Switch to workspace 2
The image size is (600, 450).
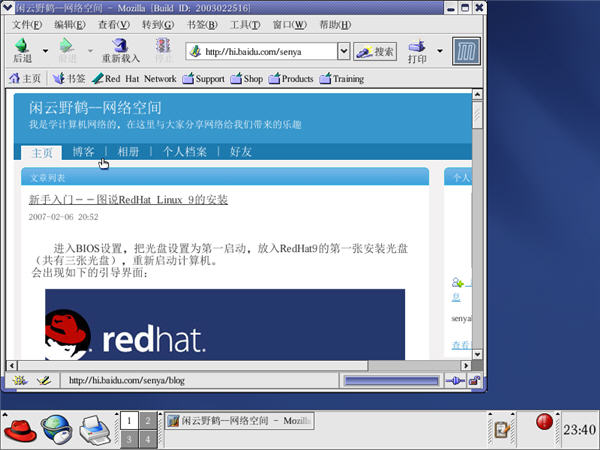148,421
